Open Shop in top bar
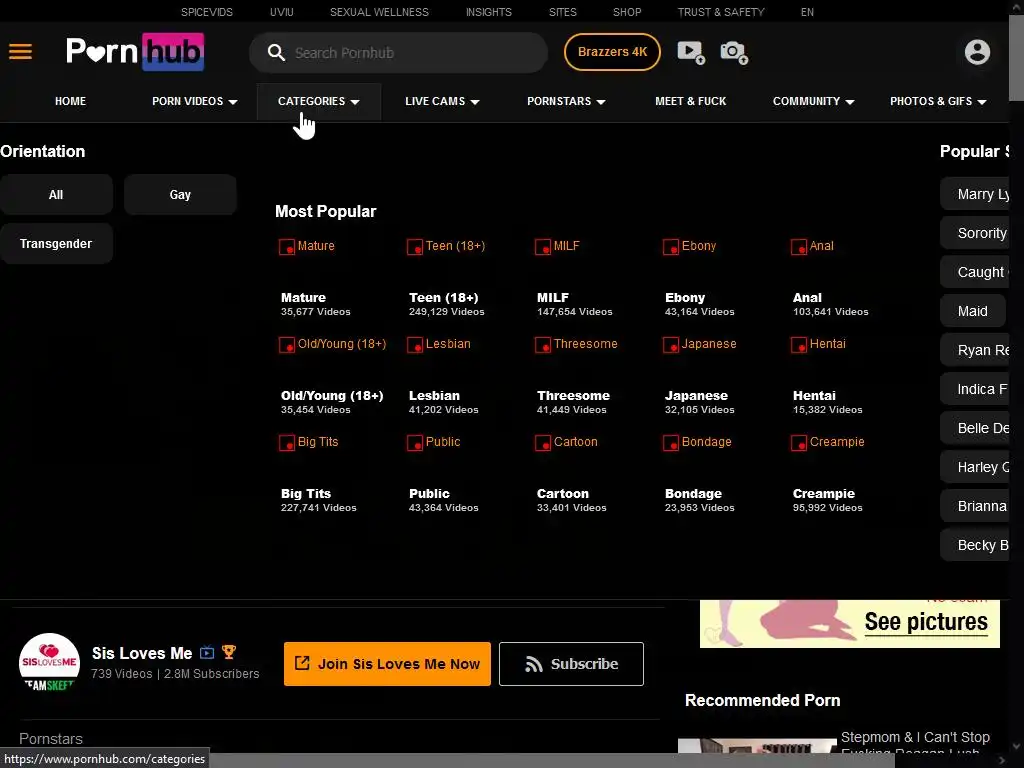 [x=627, y=12]
